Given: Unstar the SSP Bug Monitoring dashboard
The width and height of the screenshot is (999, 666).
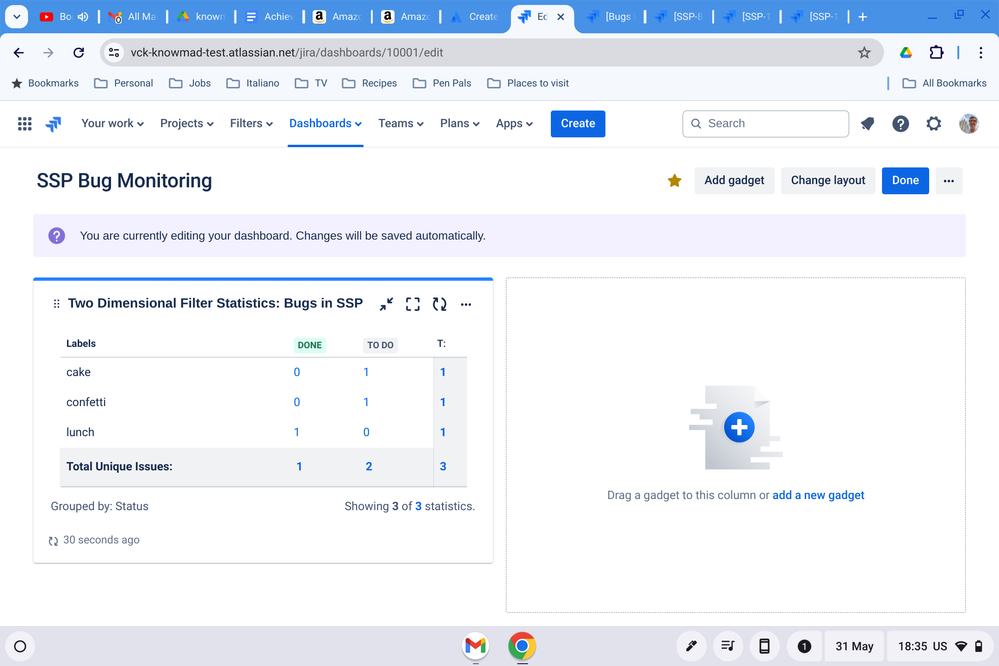Looking at the screenshot, I should [674, 181].
